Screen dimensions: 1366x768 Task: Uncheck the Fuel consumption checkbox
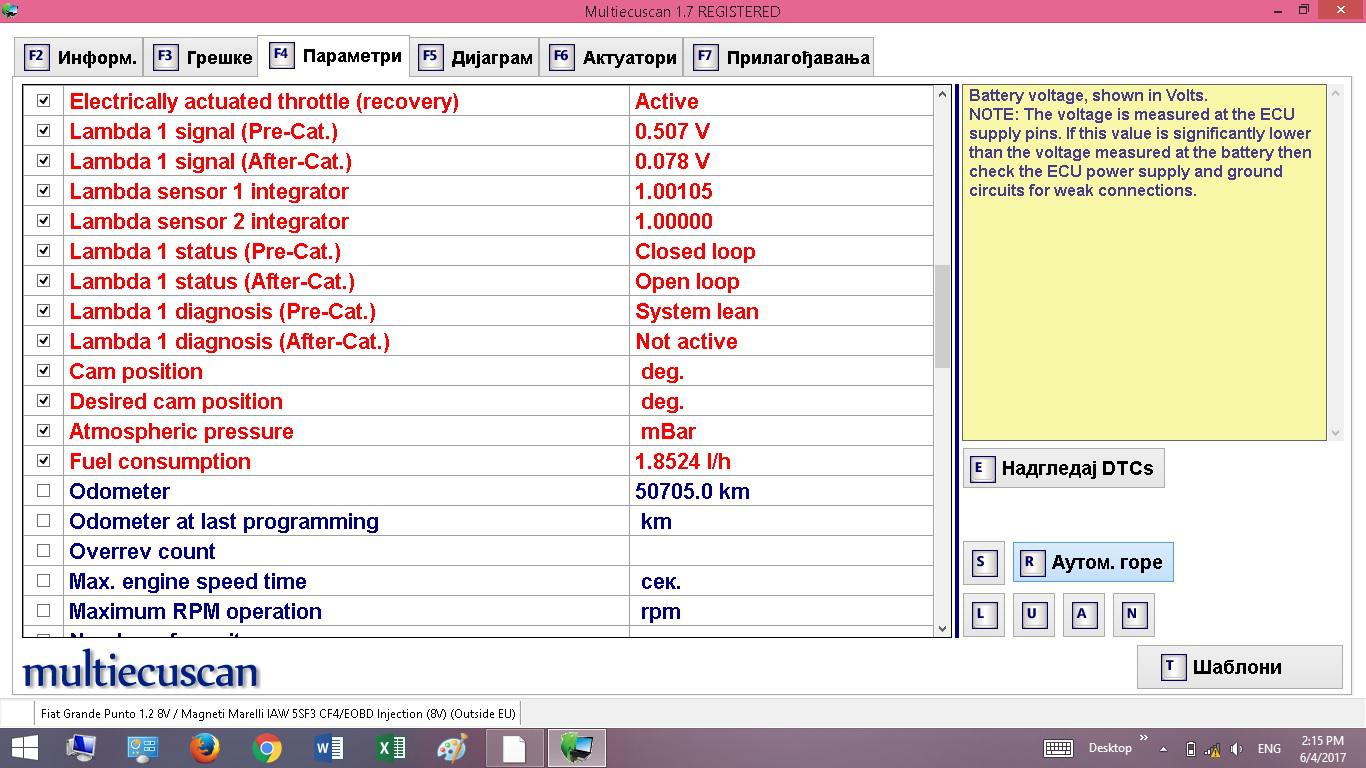coord(43,461)
